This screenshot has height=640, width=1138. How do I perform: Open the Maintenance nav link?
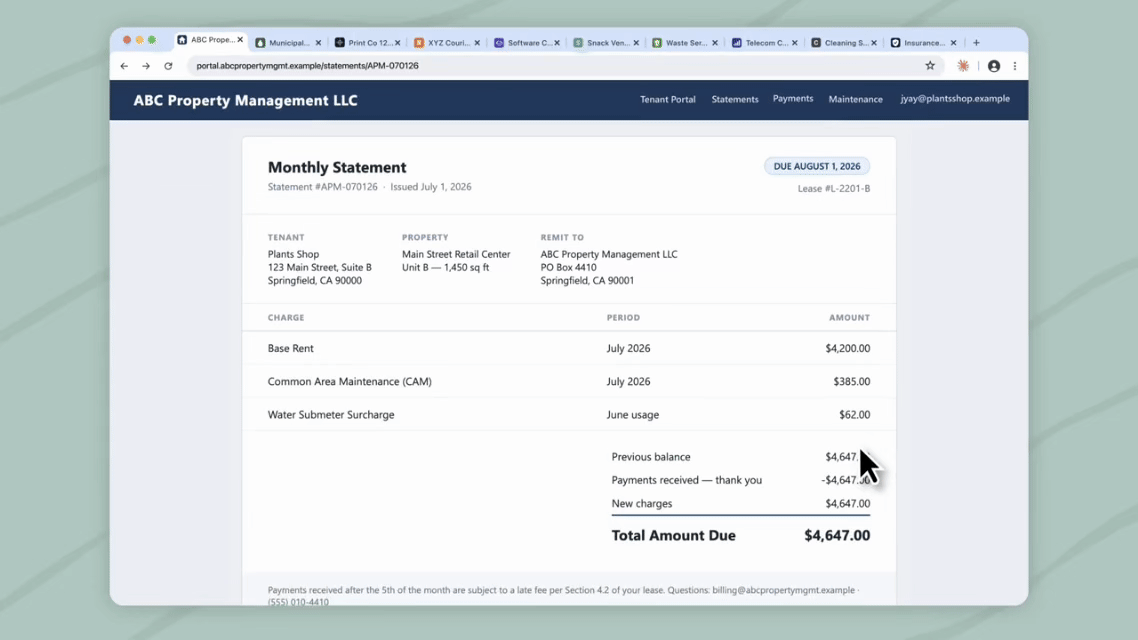pyautogui.click(x=856, y=99)
